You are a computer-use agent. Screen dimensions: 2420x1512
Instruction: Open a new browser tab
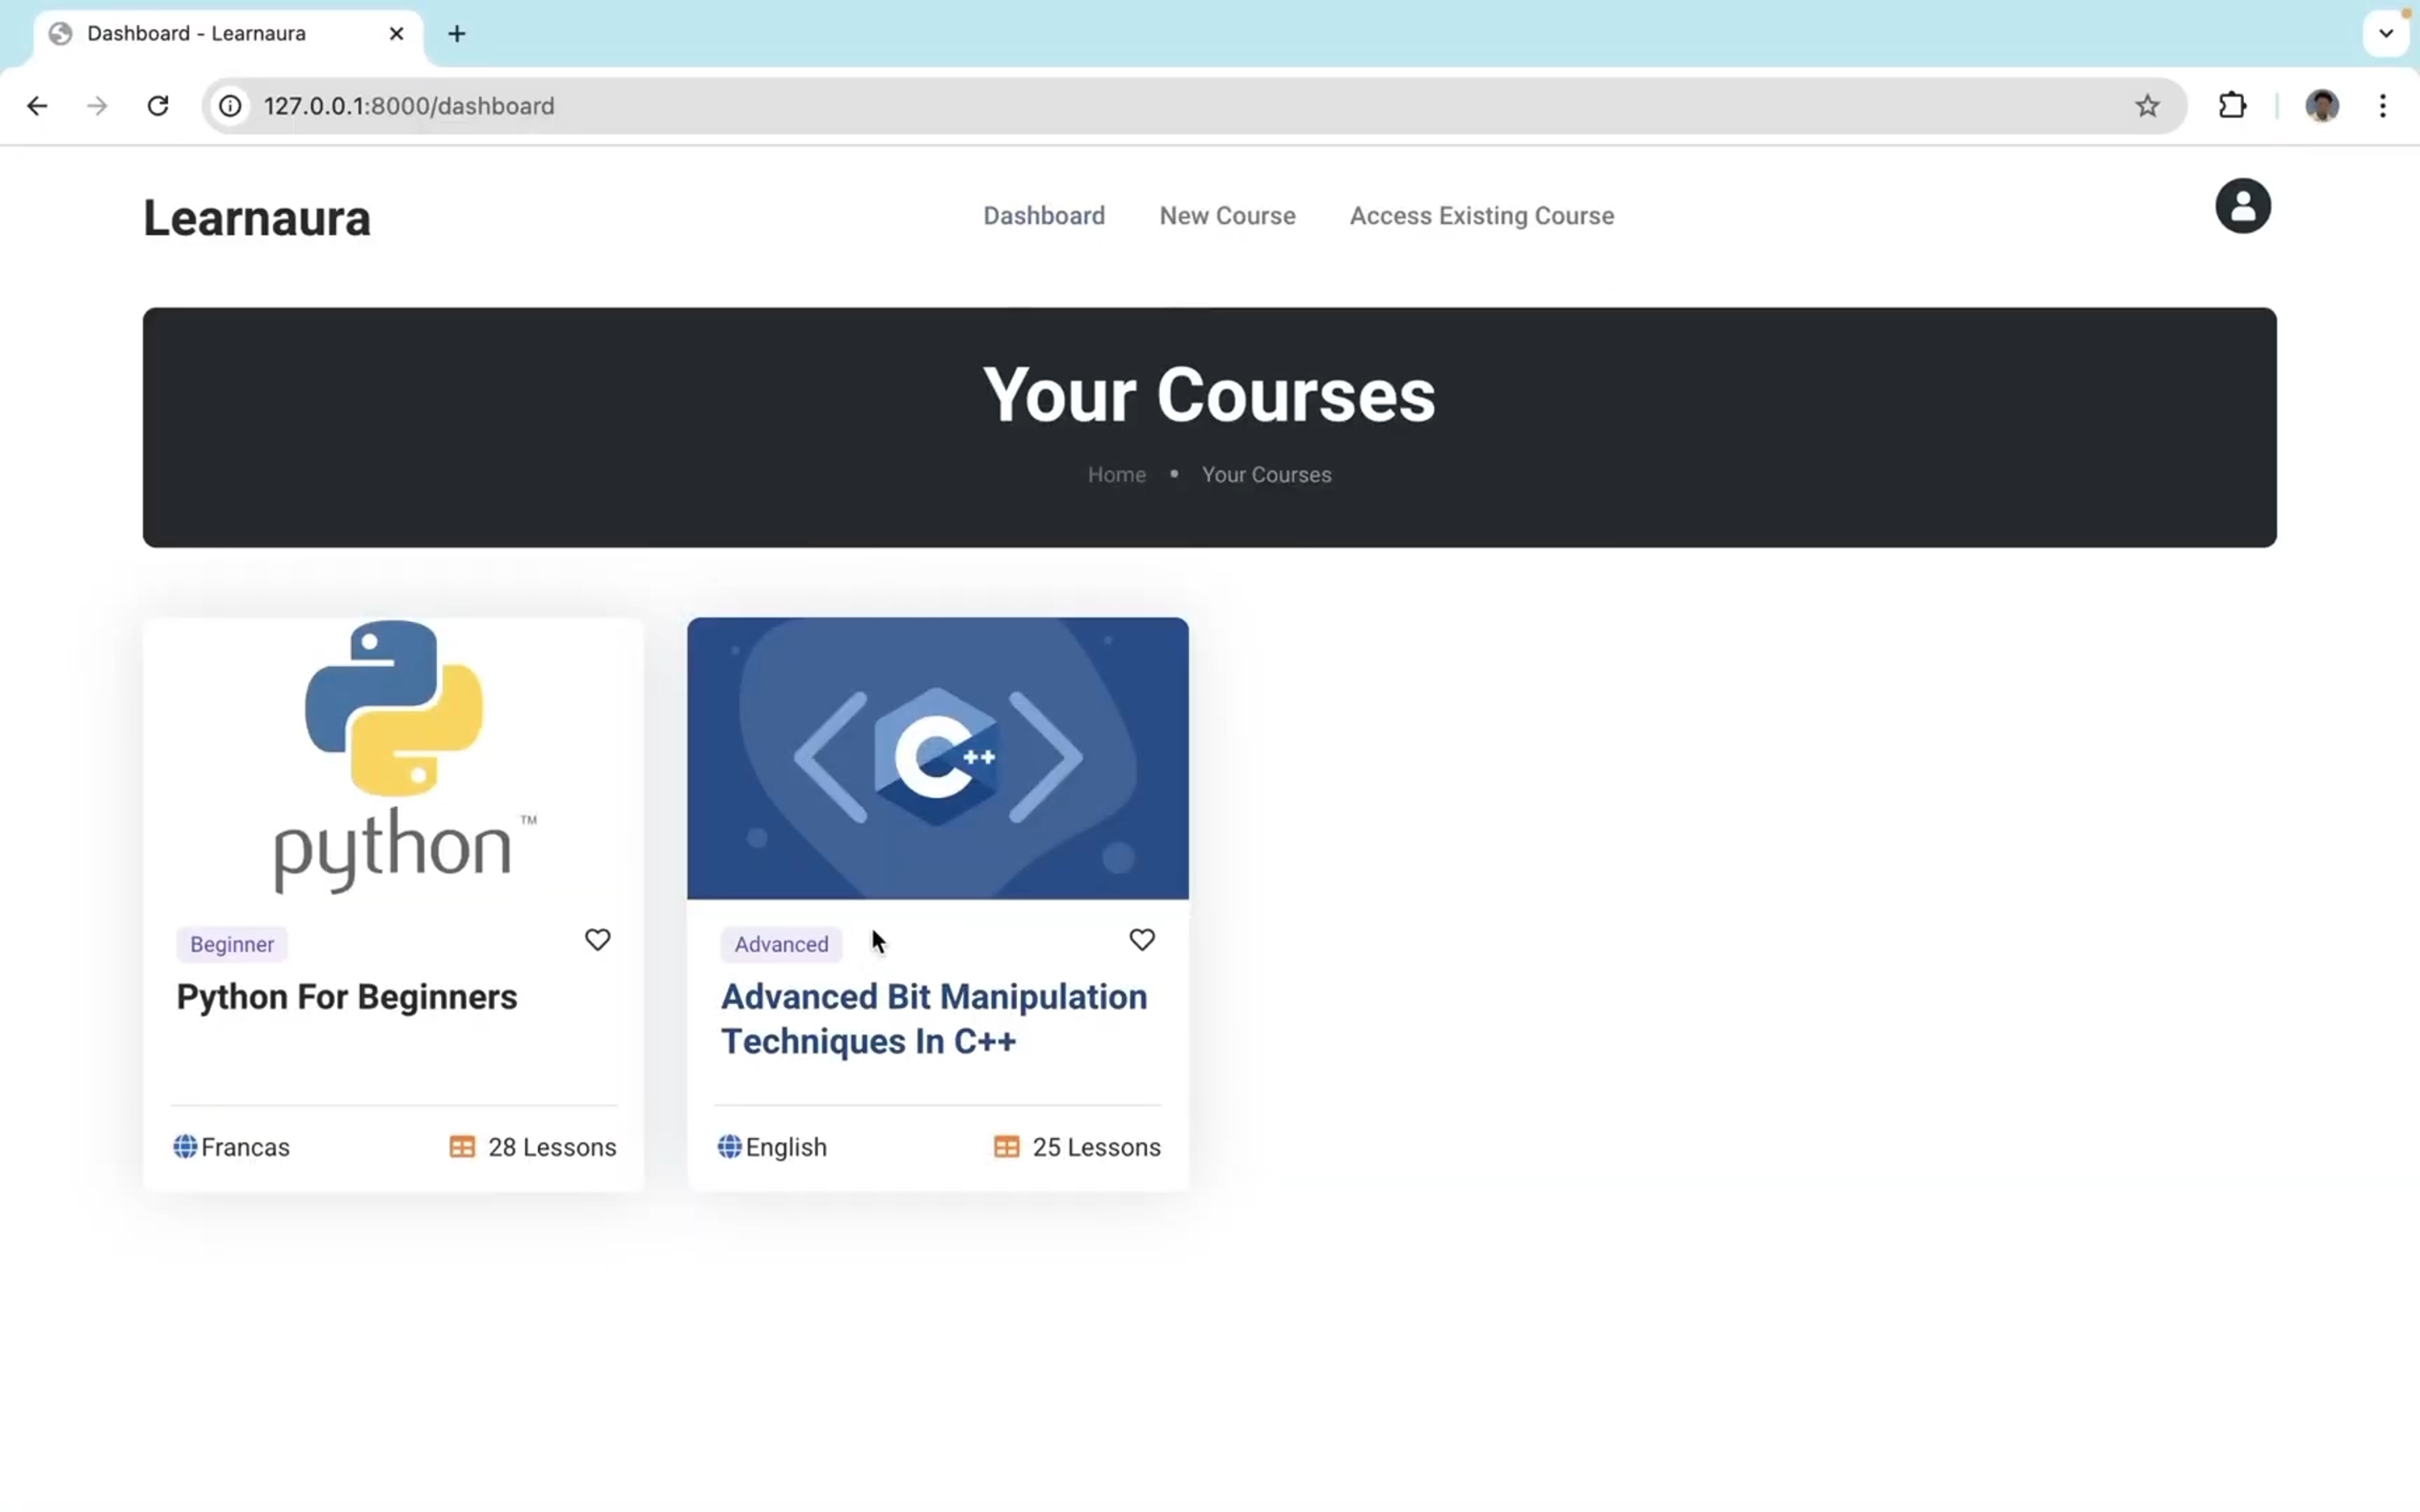coord(457,34)
